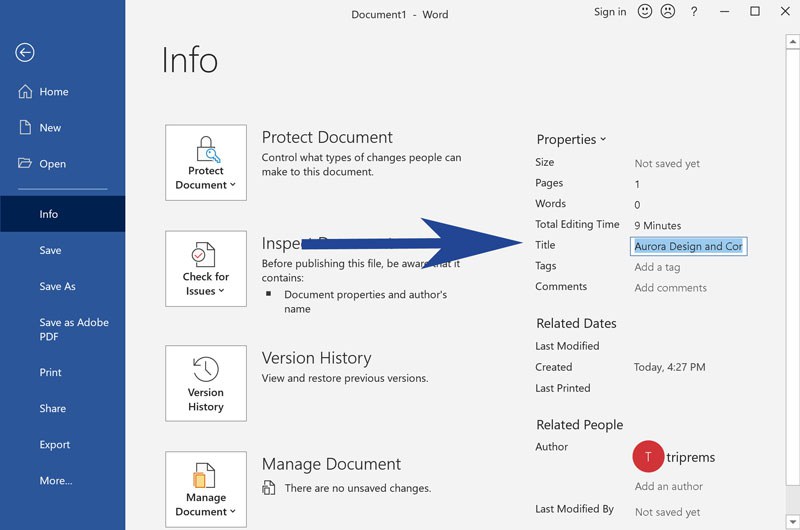Screen dimensions: 800x530
Task: Click the '9 Minutes' editing time value
Action: (658, 225)
